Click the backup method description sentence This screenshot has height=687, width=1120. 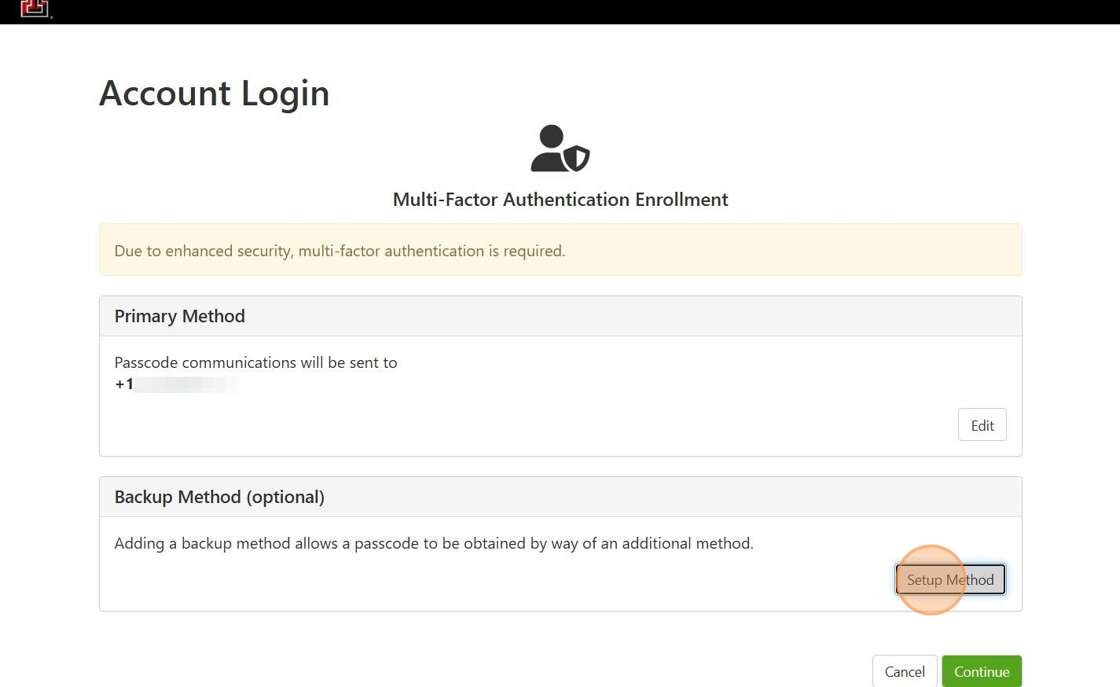pyautogui.click(x=433, y=544)
